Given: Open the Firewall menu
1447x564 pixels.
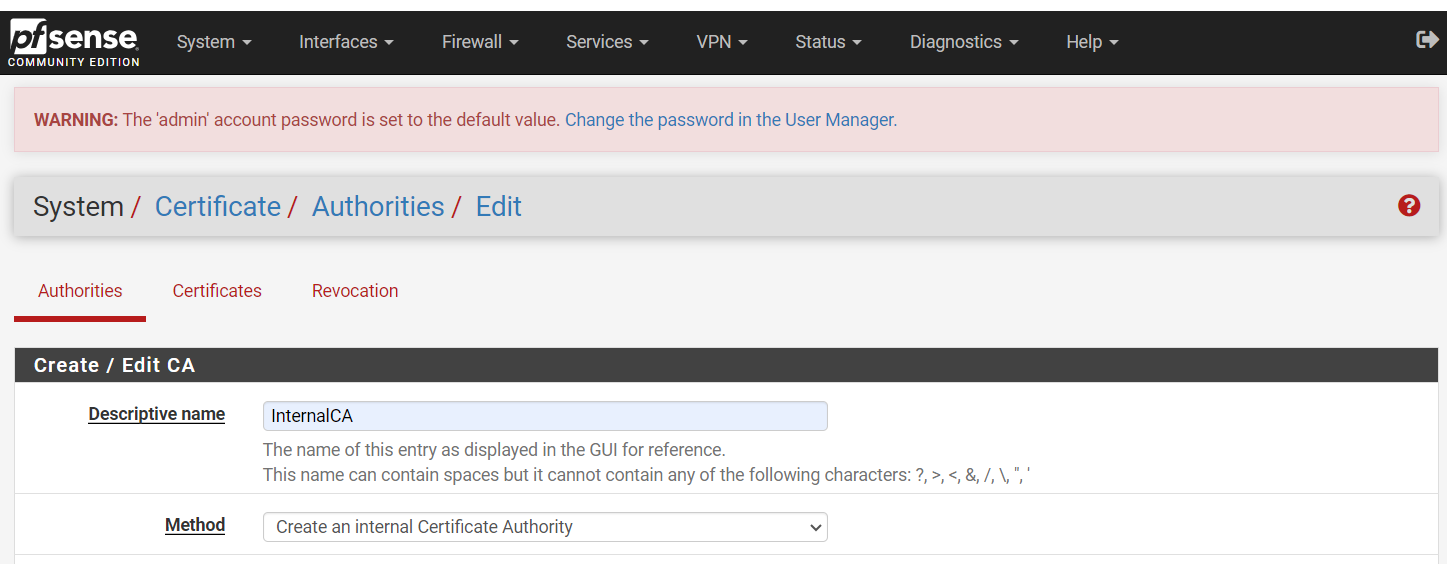Looking at the screenshot, I should (x=480, y=42).
